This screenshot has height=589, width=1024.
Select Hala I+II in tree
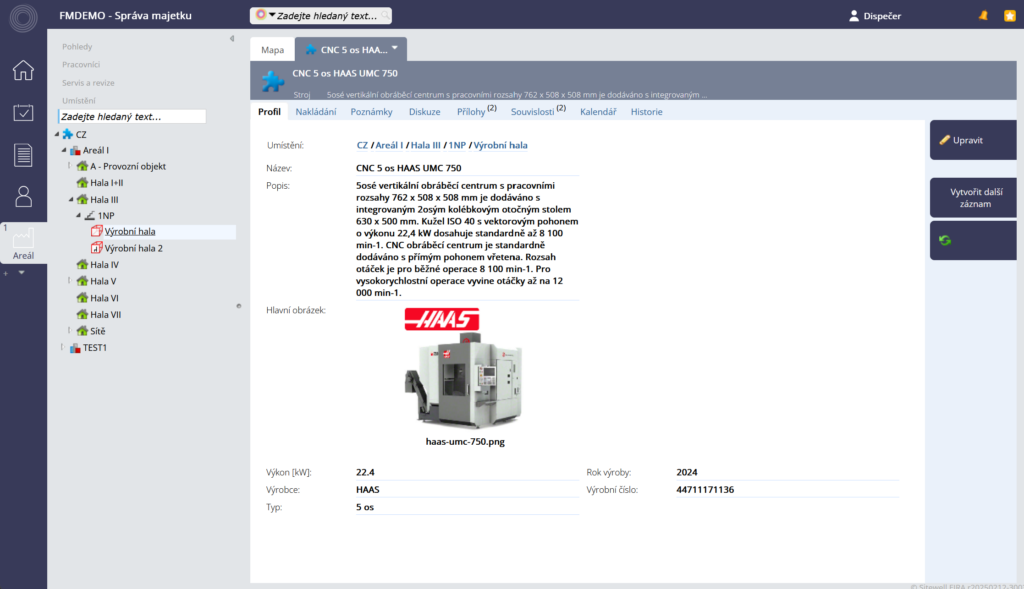(107, 183)
